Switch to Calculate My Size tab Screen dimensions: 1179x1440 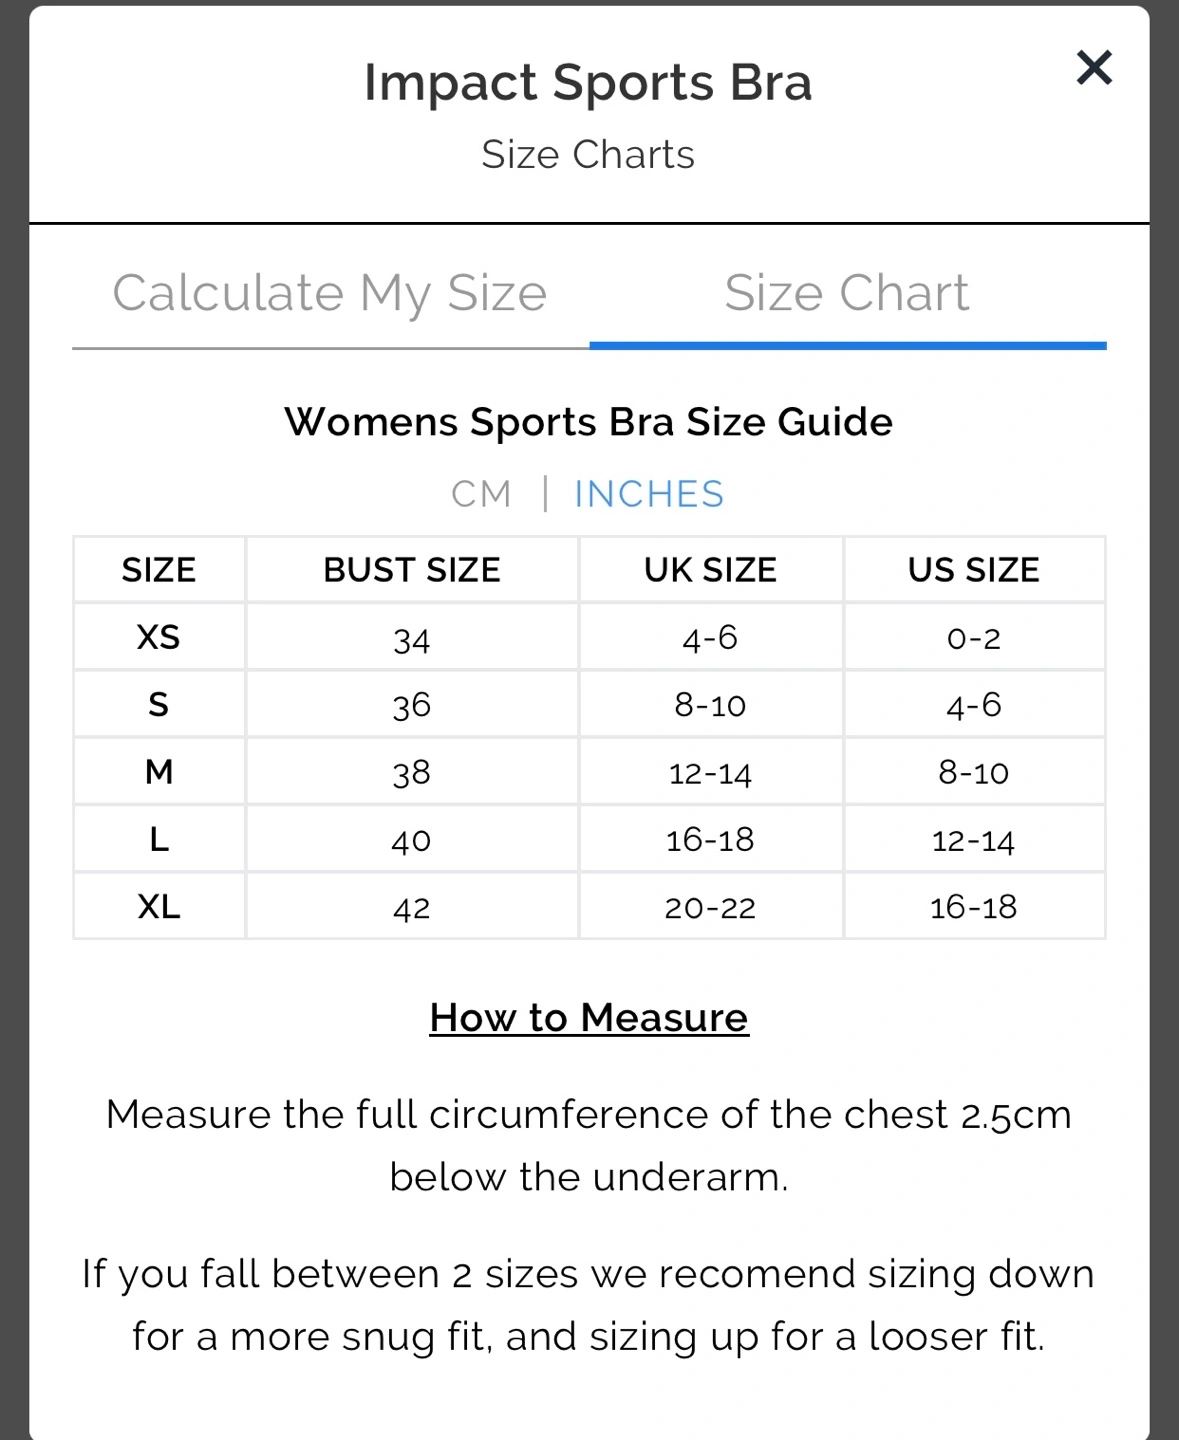tap(330, 293)
